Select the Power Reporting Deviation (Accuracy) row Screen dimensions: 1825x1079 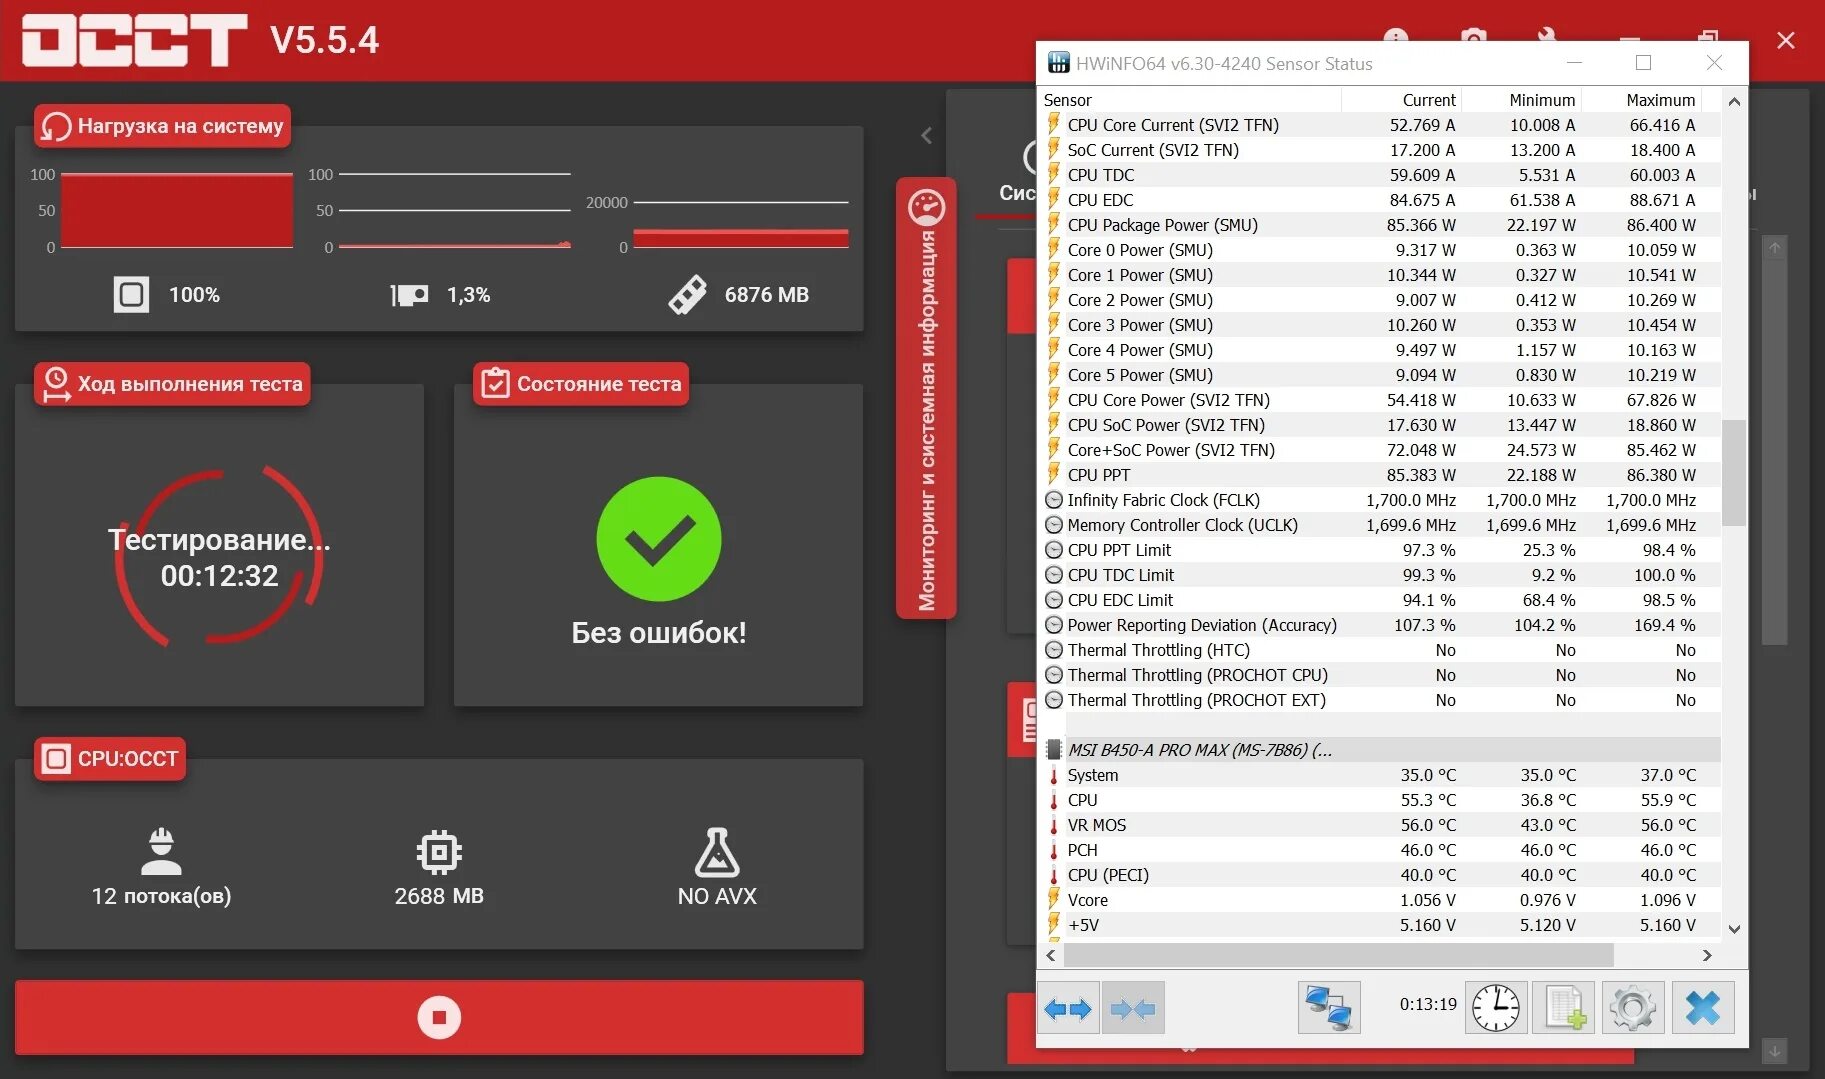click(1380, 625)
